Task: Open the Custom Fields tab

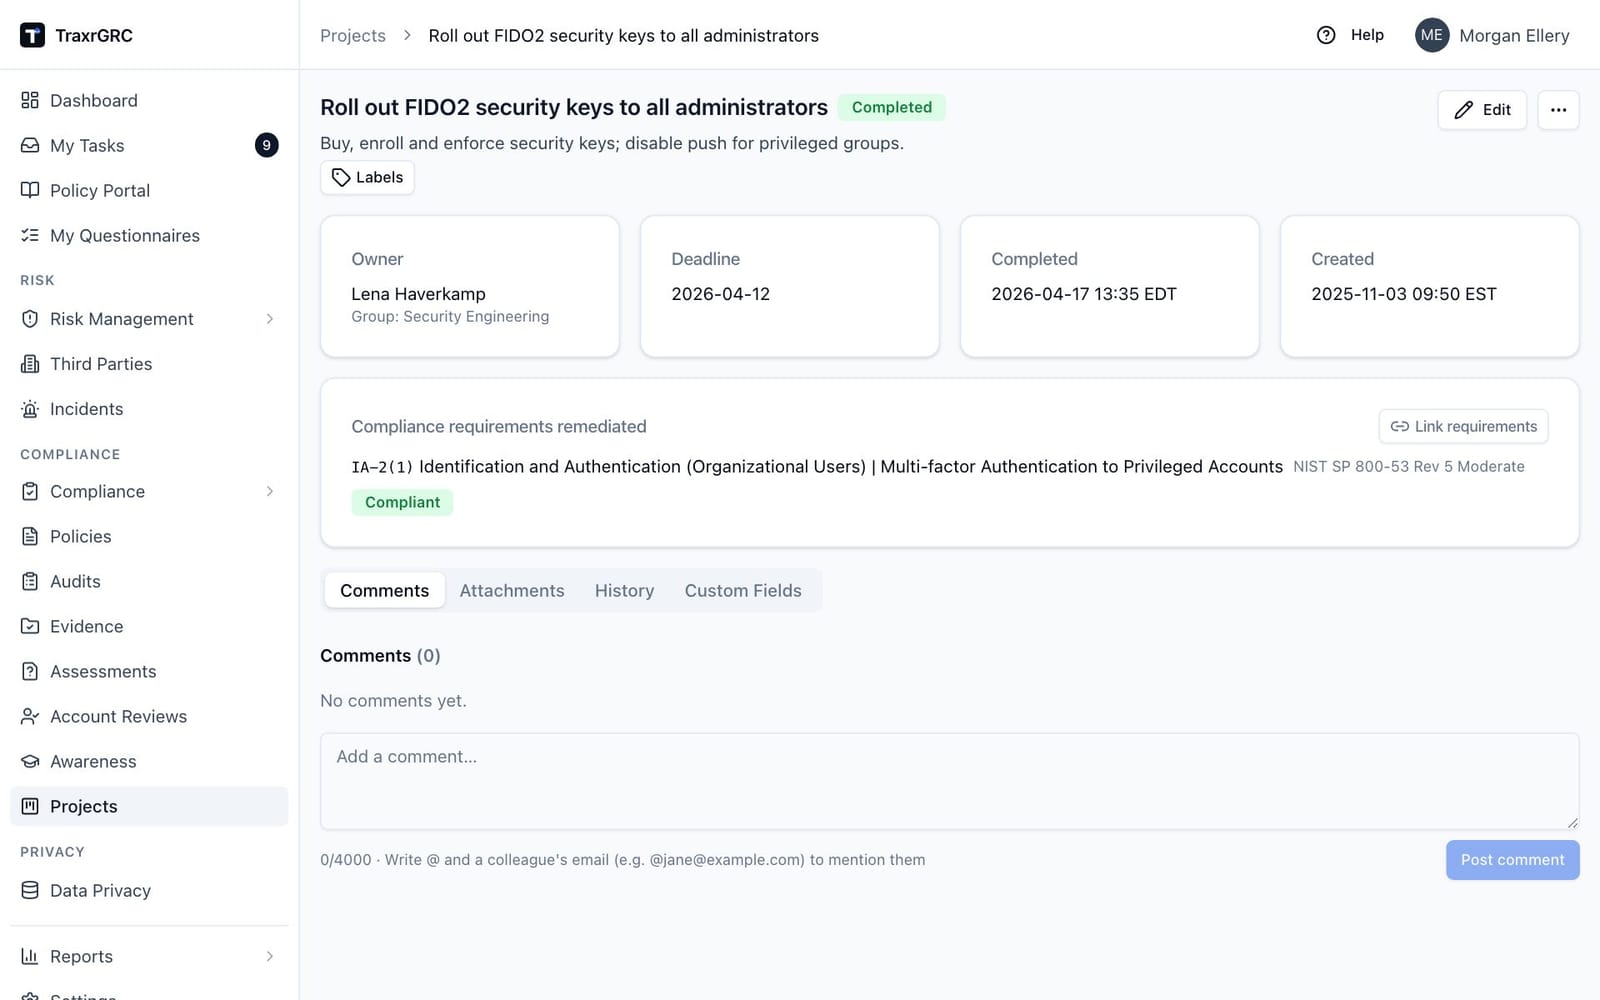Action: pyautogui.click(x=743, y=591)
